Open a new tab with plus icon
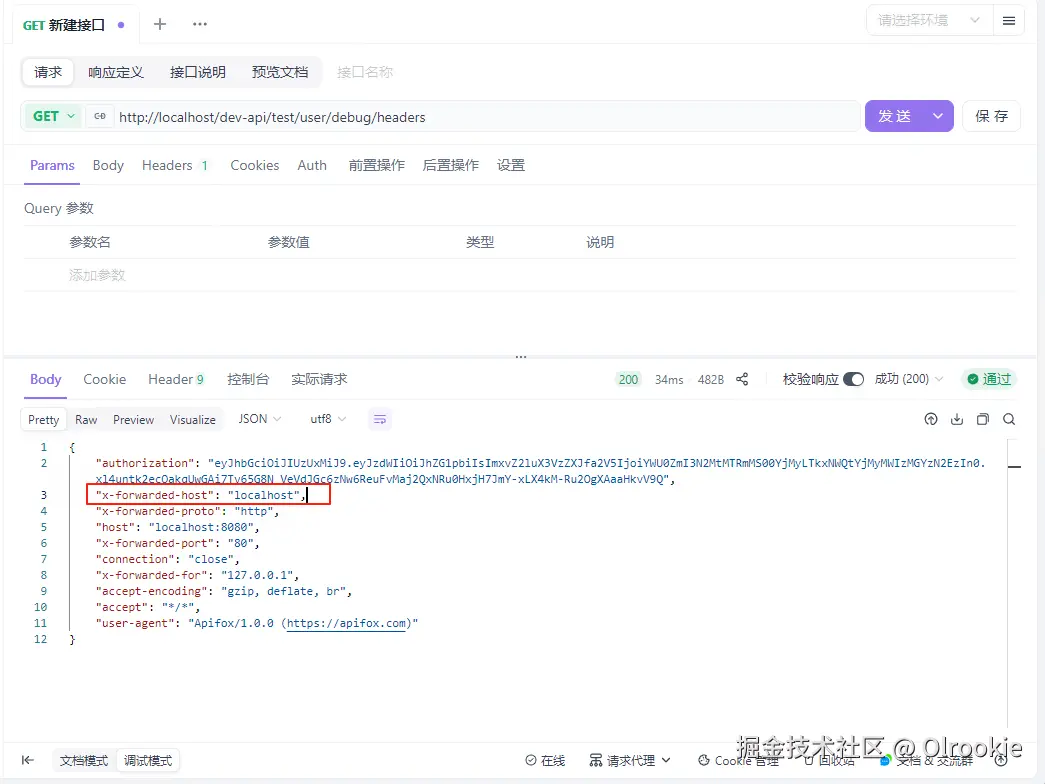This screenshot has height=784, width=1045. click(160, 25)
